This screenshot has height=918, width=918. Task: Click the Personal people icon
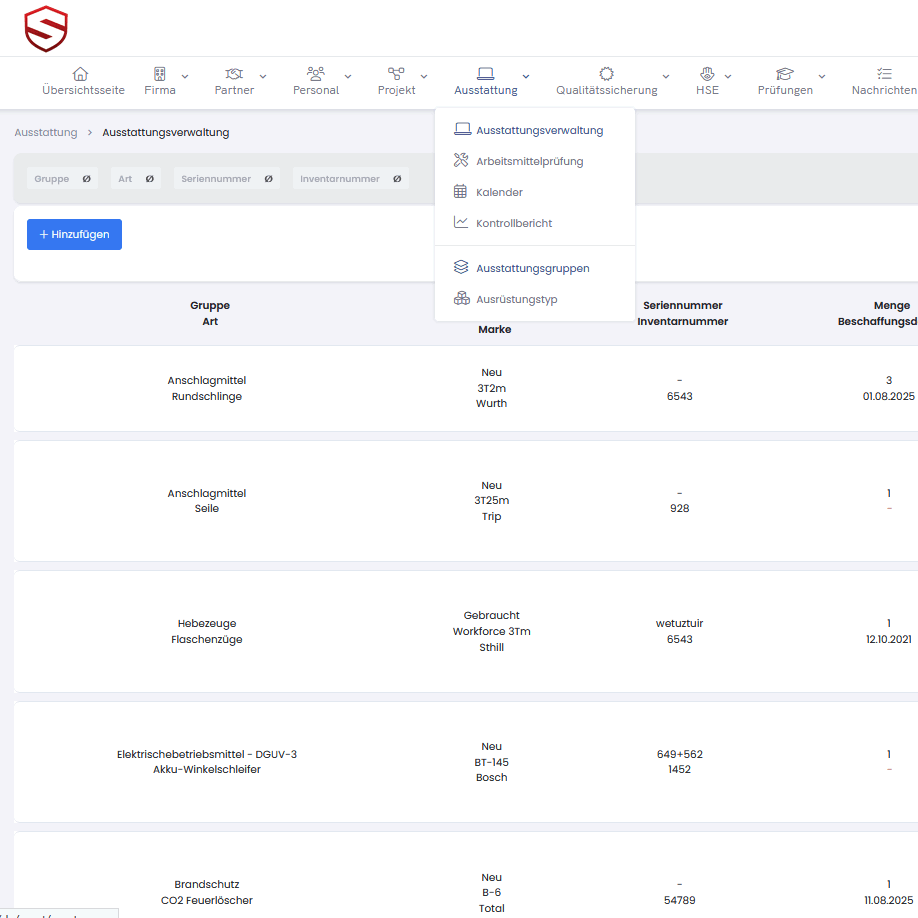[x=316, y=74]
